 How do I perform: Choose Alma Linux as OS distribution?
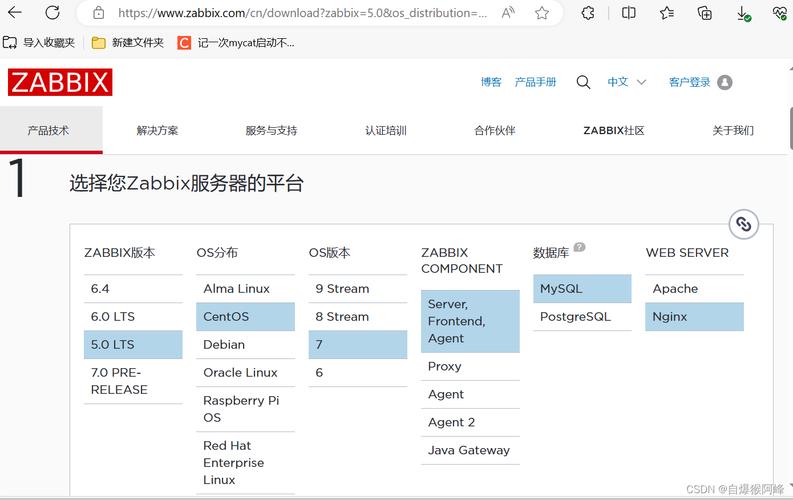pos(245,289)
